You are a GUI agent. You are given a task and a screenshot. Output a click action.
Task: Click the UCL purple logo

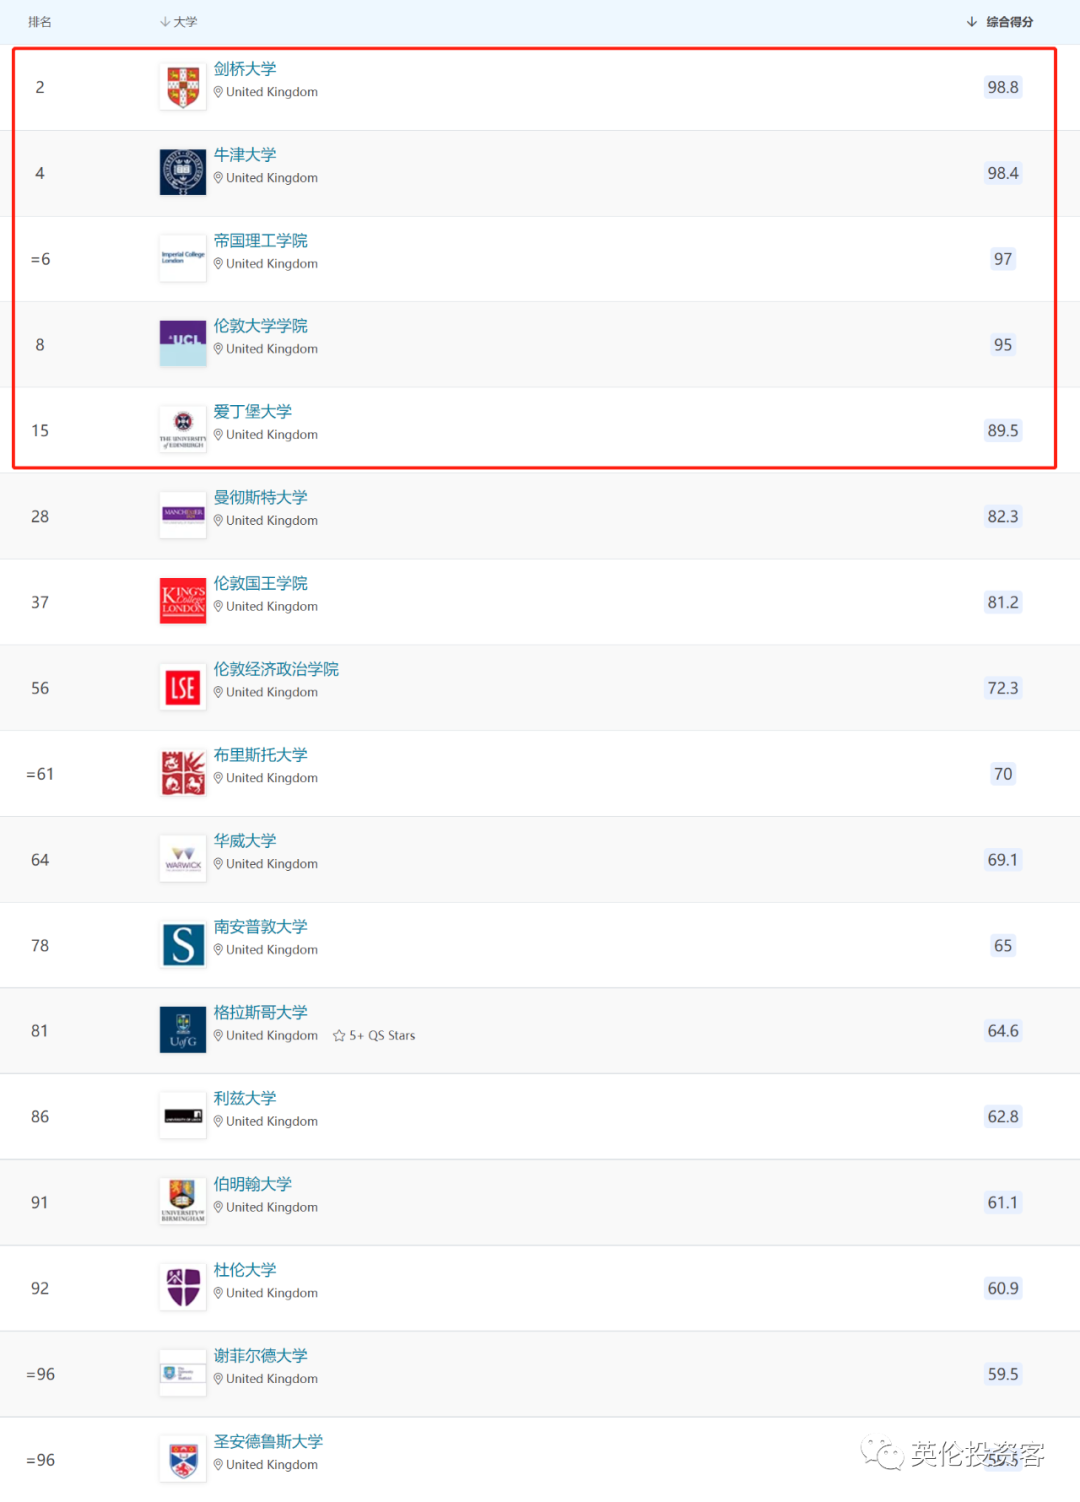(183, 344)
